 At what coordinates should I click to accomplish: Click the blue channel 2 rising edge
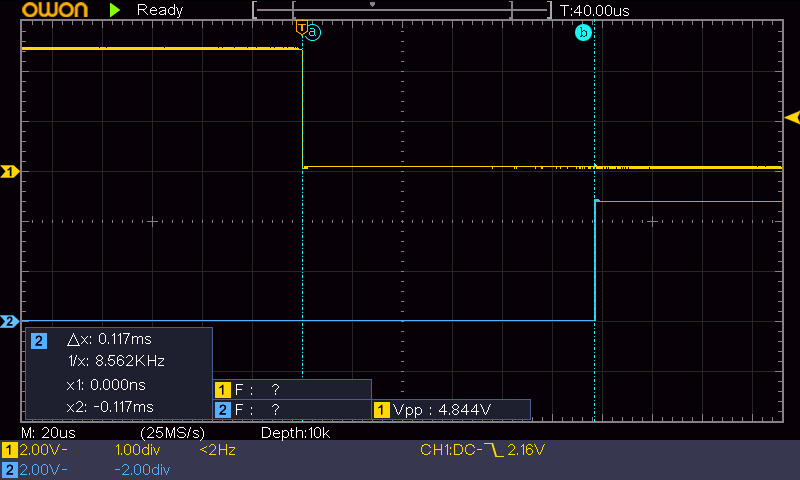[x=595, y=261]
